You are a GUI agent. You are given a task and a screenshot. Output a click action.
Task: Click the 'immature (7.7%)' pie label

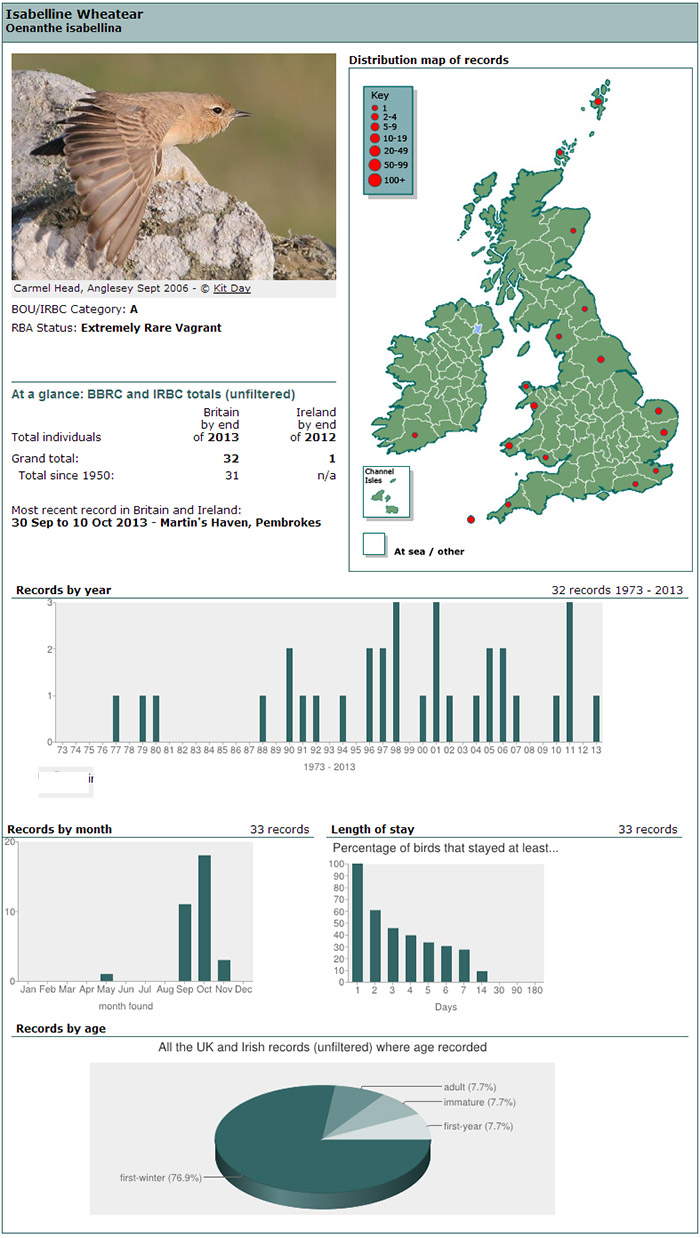click(x=478, y=1102)
